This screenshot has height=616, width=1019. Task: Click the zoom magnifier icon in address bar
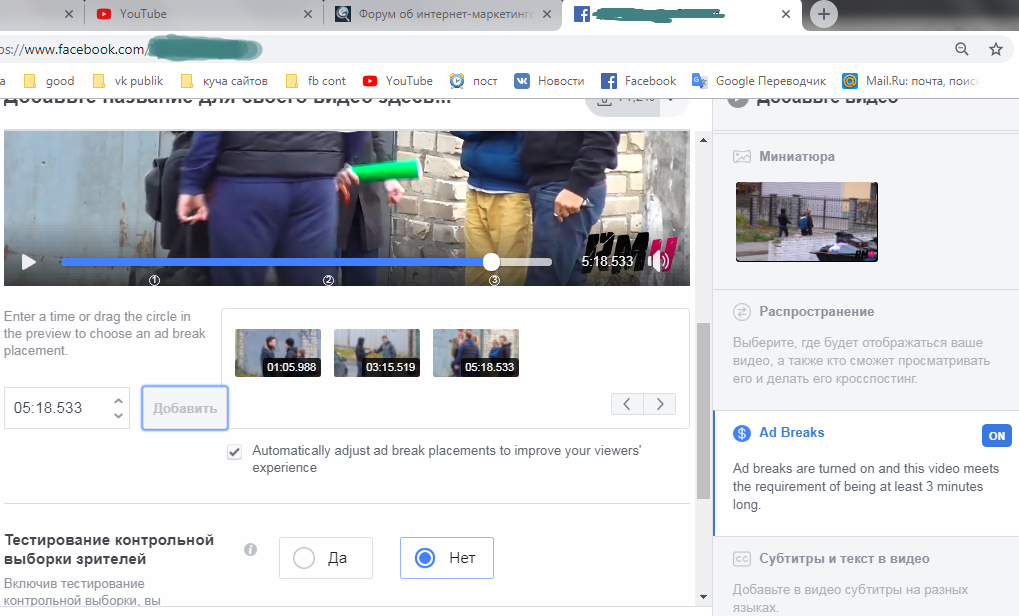[x=962, y=49]
